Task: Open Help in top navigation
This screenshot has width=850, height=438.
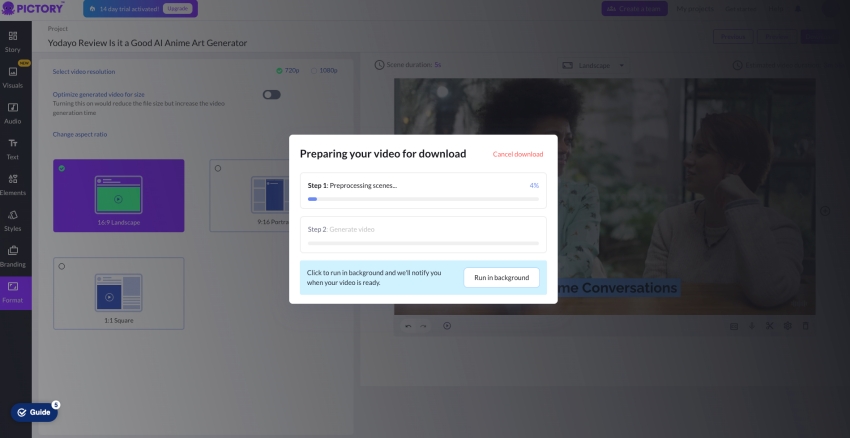Action: (x=775, y=9)
